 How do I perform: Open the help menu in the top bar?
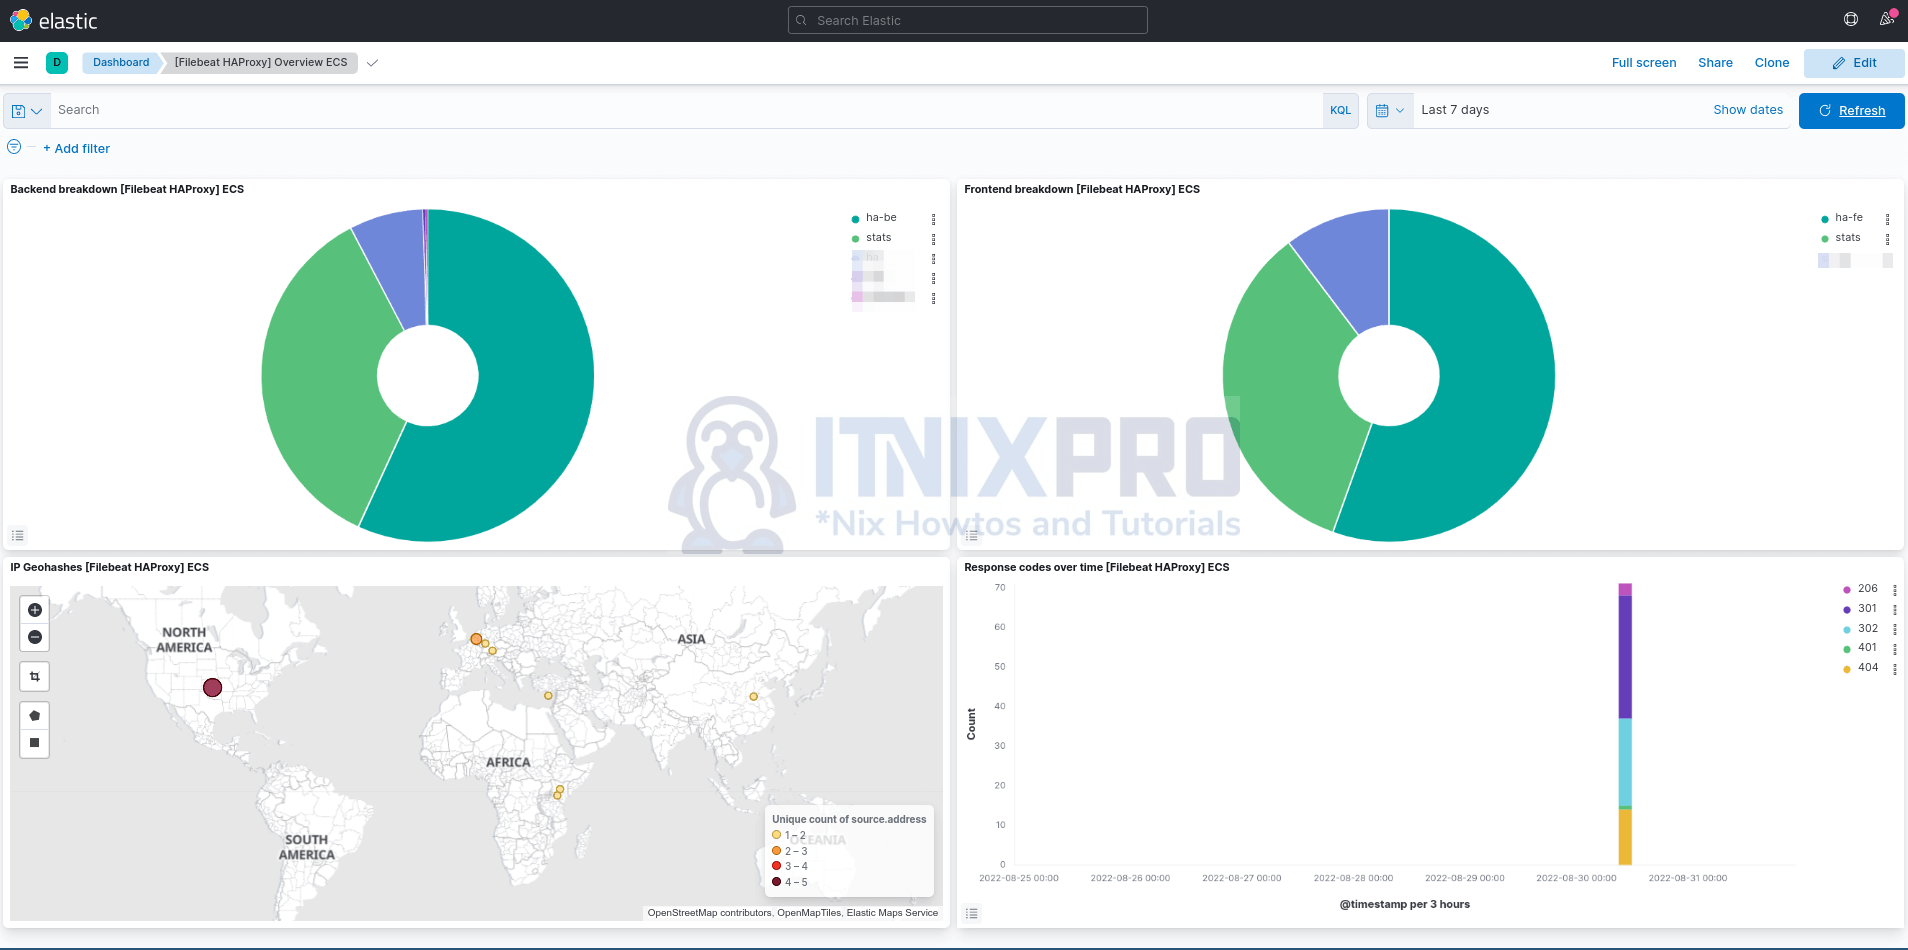pos(1849,19)
